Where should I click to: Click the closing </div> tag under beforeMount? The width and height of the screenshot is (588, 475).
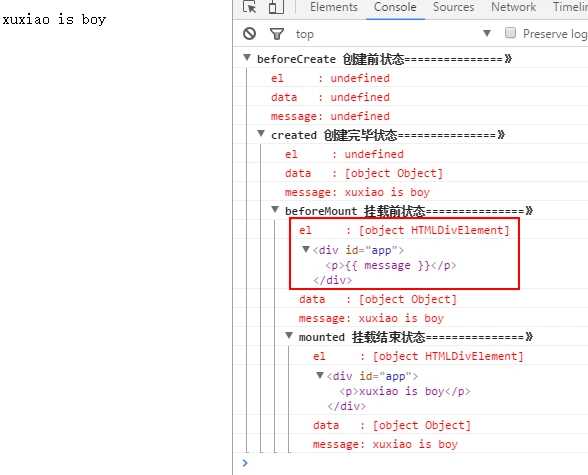(333, 280)
